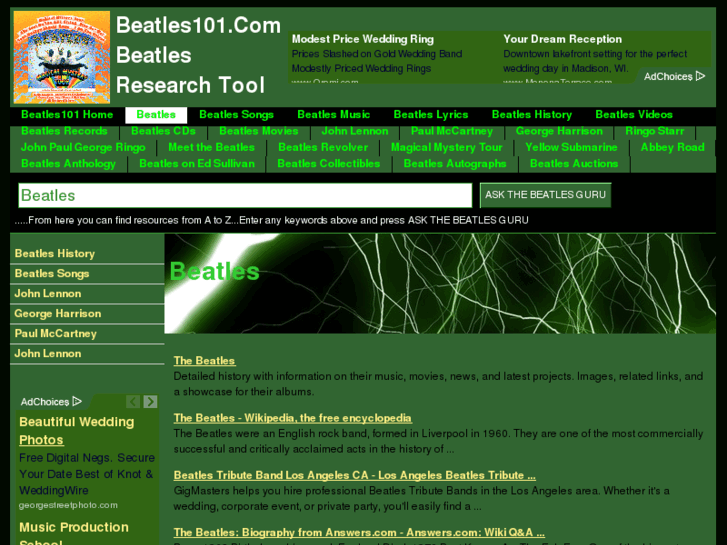Open Magical Mystery Tour nav link
The height and width of the screenshot is (545, 727).
click(x=446, y=147)
